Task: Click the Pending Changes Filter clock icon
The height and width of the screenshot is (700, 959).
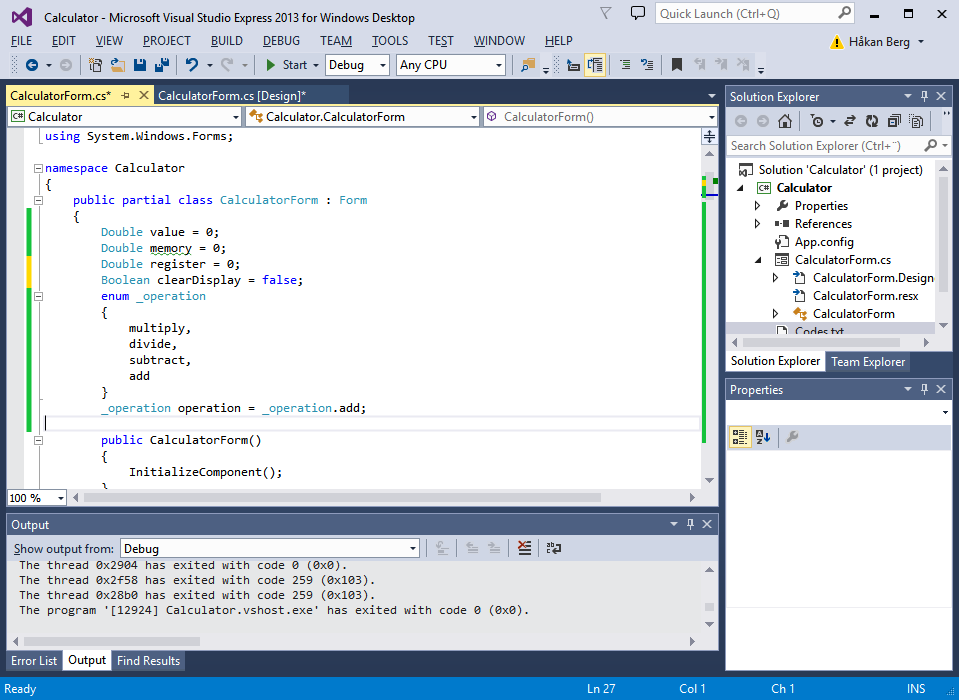Action: tap(817, 121)
